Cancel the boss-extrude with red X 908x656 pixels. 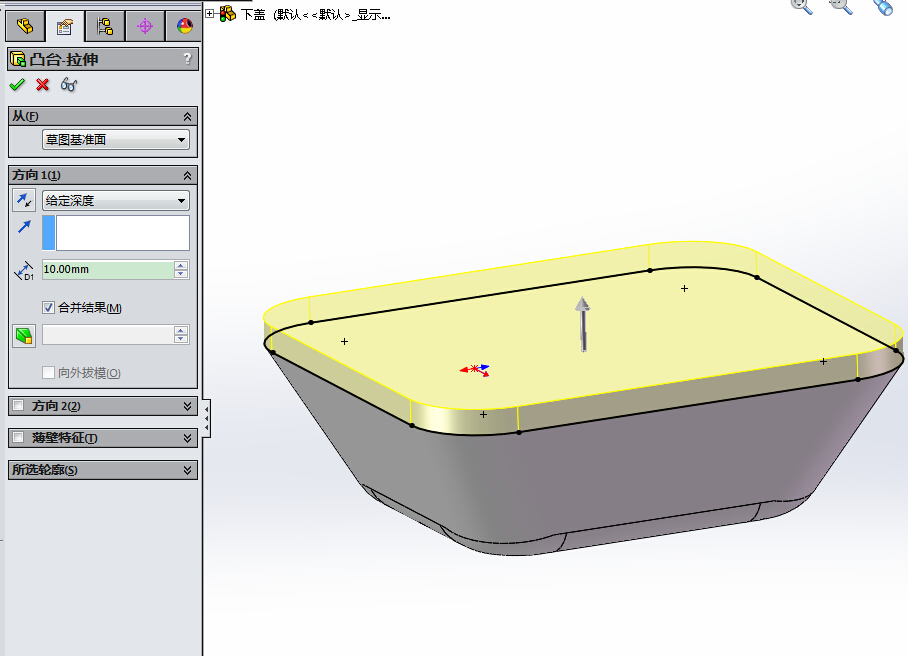[x=42, y=85]
